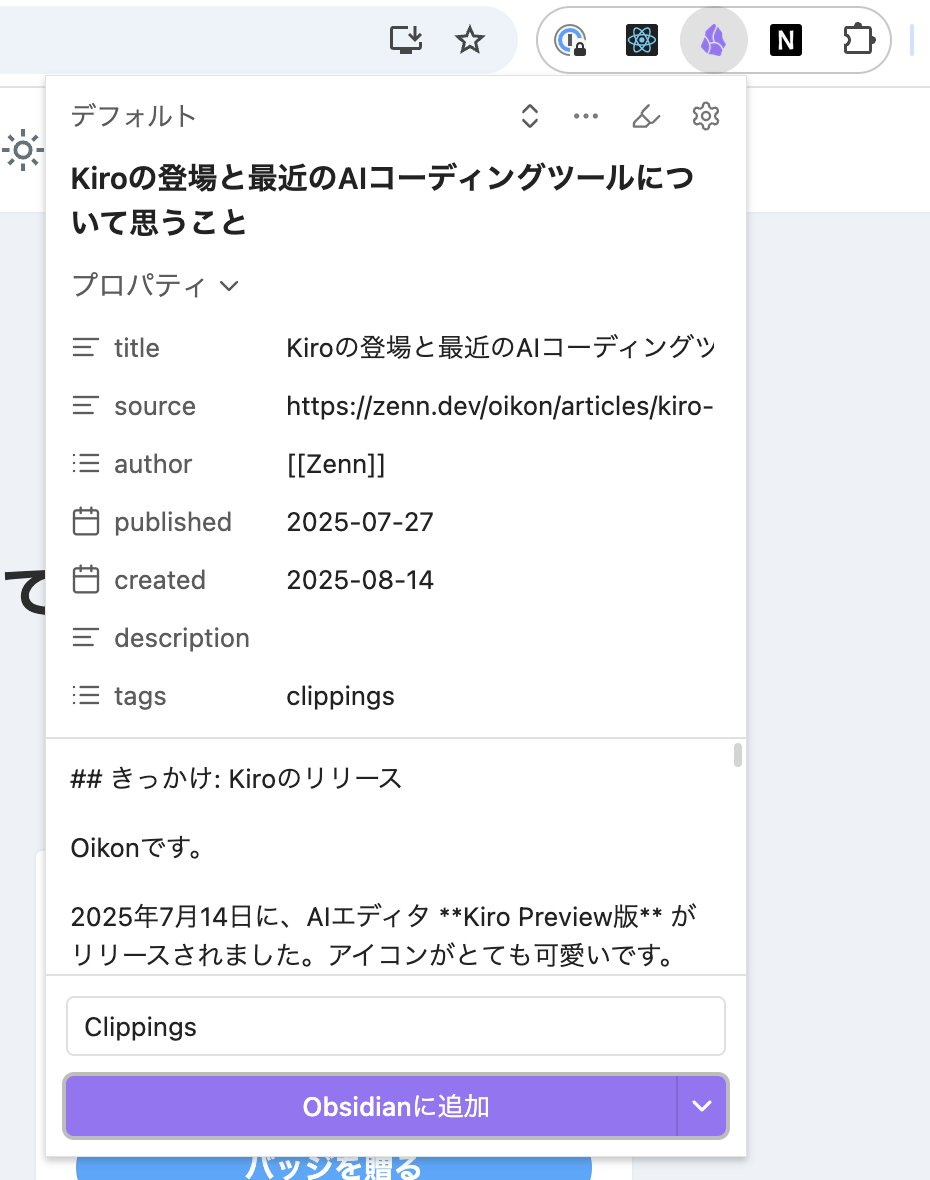Open the browser Extensions puzzle icon
Screen dimensions: 930x1180
coord(858,40)
